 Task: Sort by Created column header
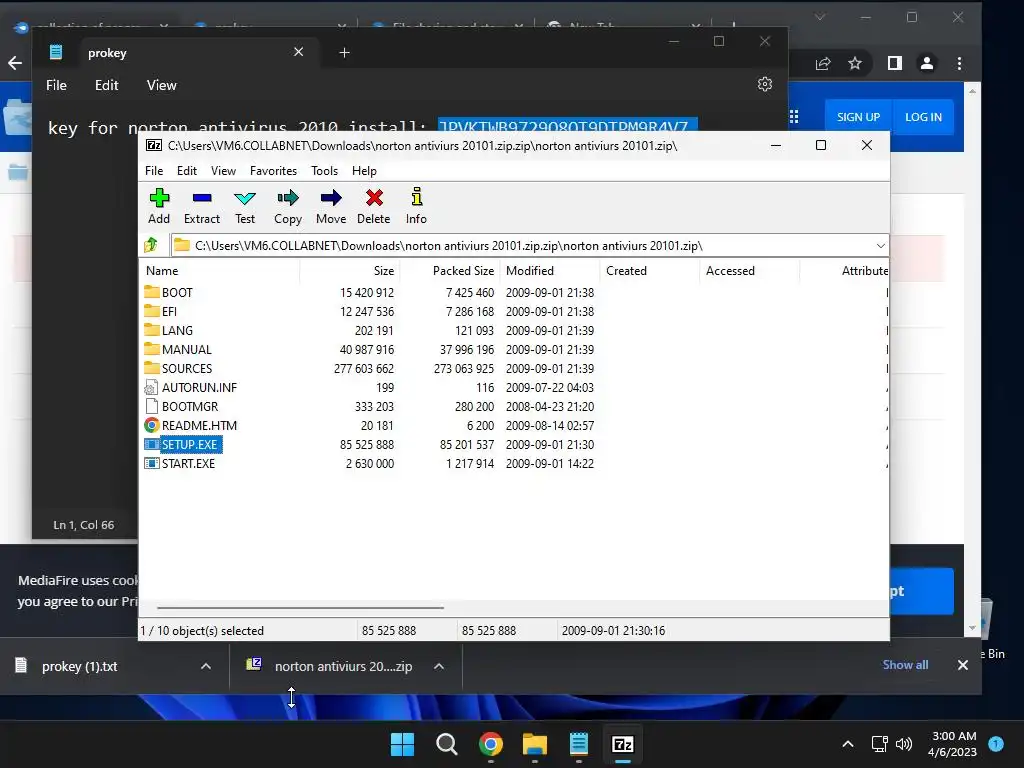650,270
